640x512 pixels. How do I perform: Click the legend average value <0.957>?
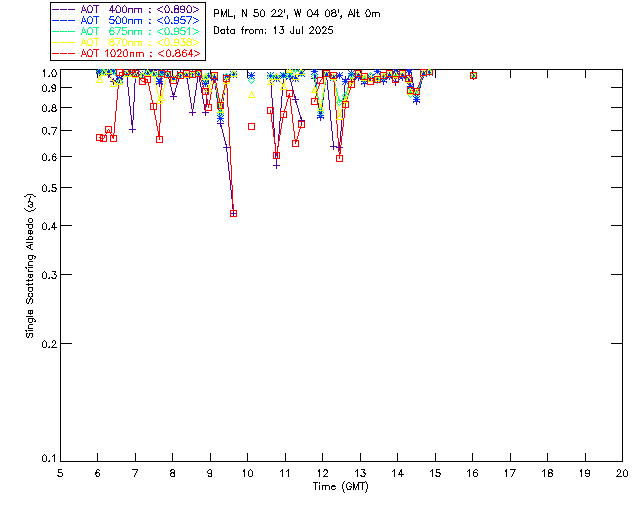[x=178, y=20]
